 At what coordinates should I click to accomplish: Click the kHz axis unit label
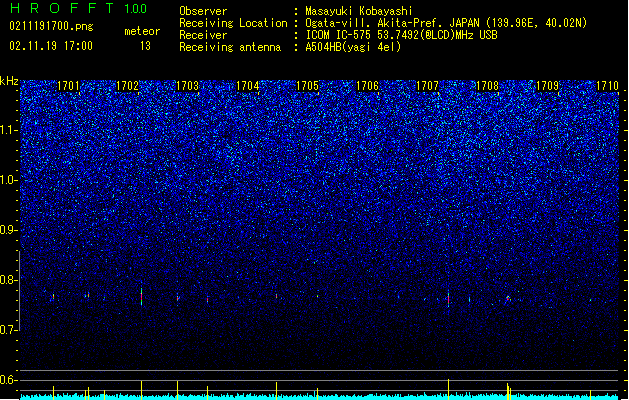click(x=9, y=81)
